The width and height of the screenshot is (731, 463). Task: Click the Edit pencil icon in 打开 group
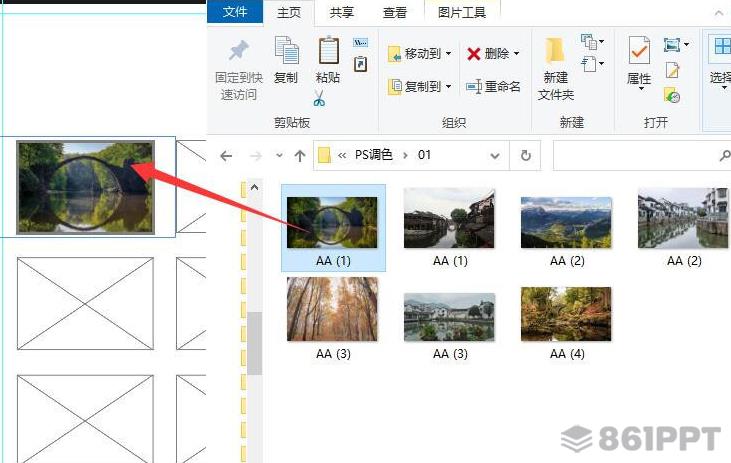672,70
